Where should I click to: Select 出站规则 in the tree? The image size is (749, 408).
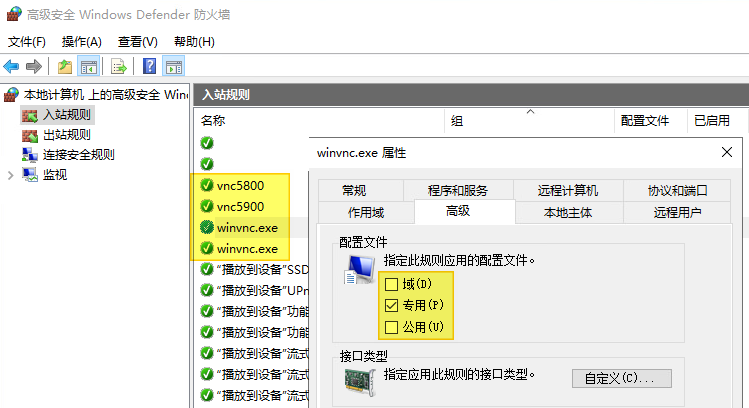(x=66, y=135)
